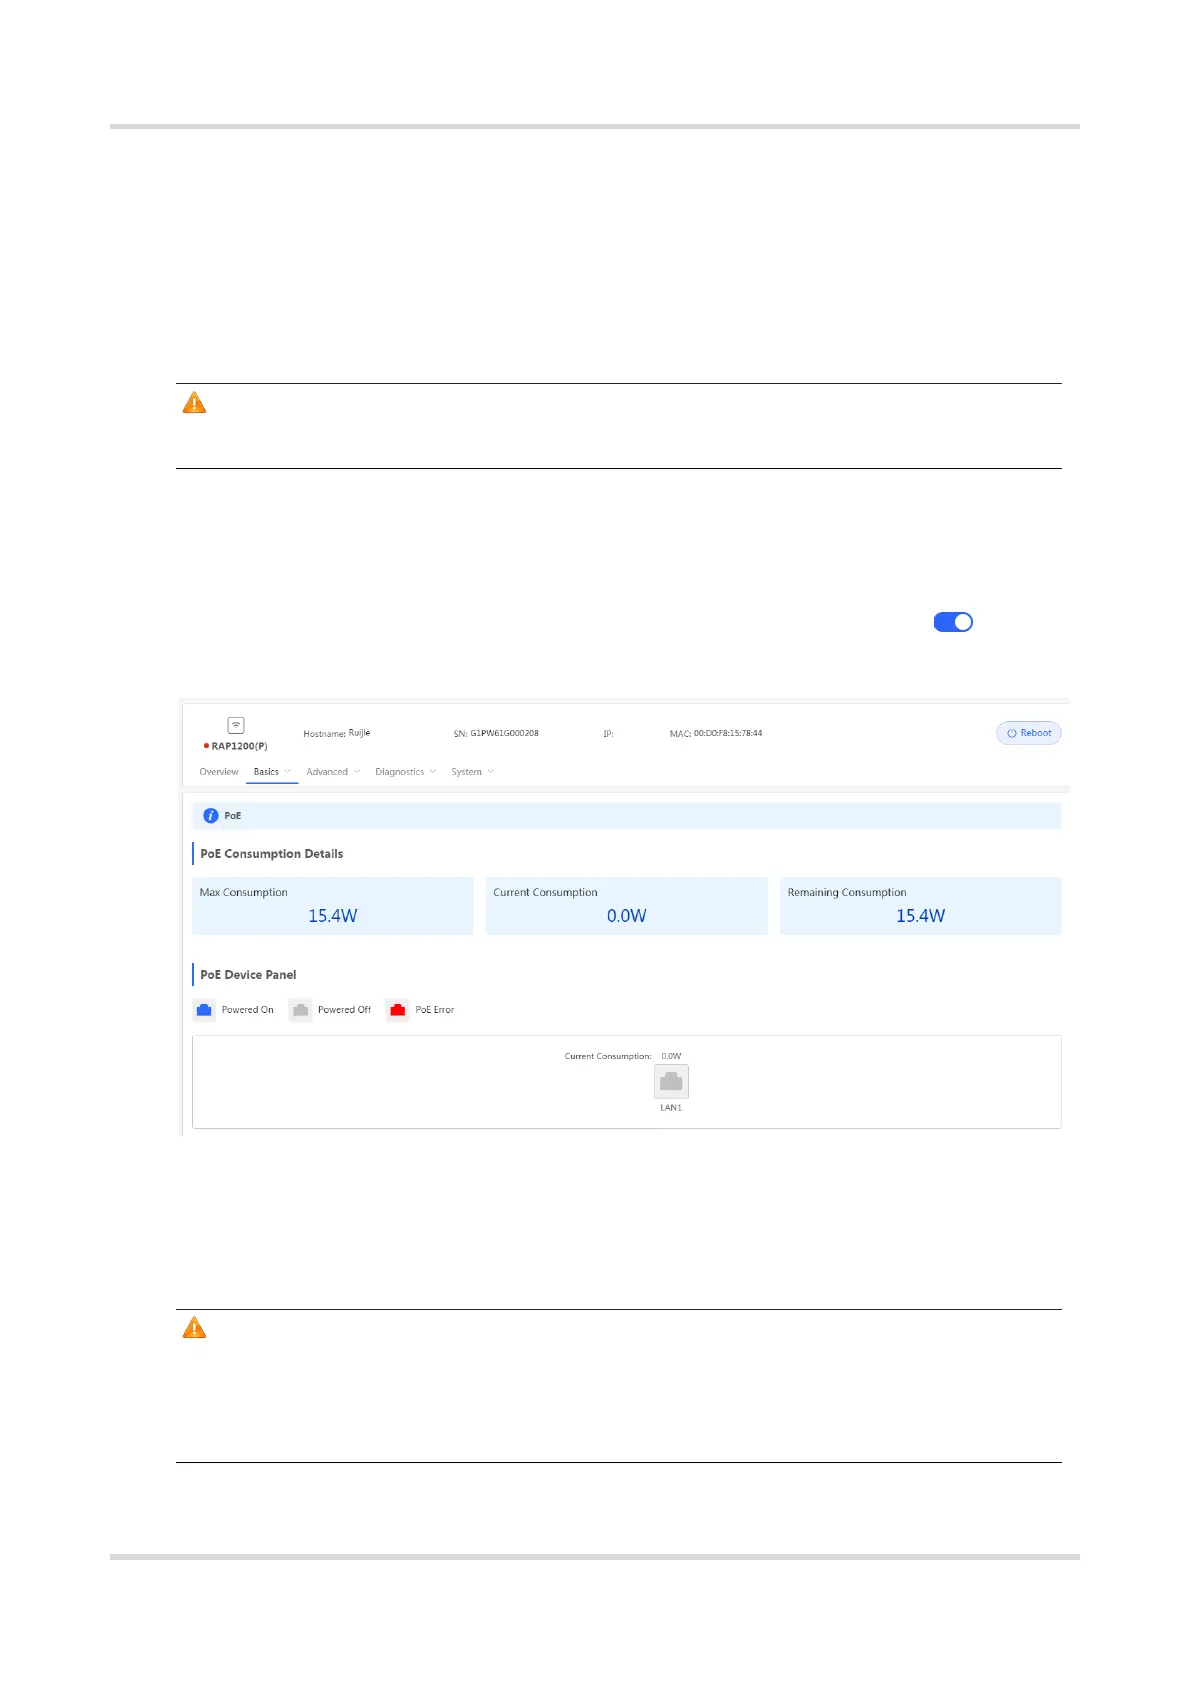This screenshot has width=1191, height=1684.
Task: Click the PoE info icon
Action: click(x=210, y=816)
